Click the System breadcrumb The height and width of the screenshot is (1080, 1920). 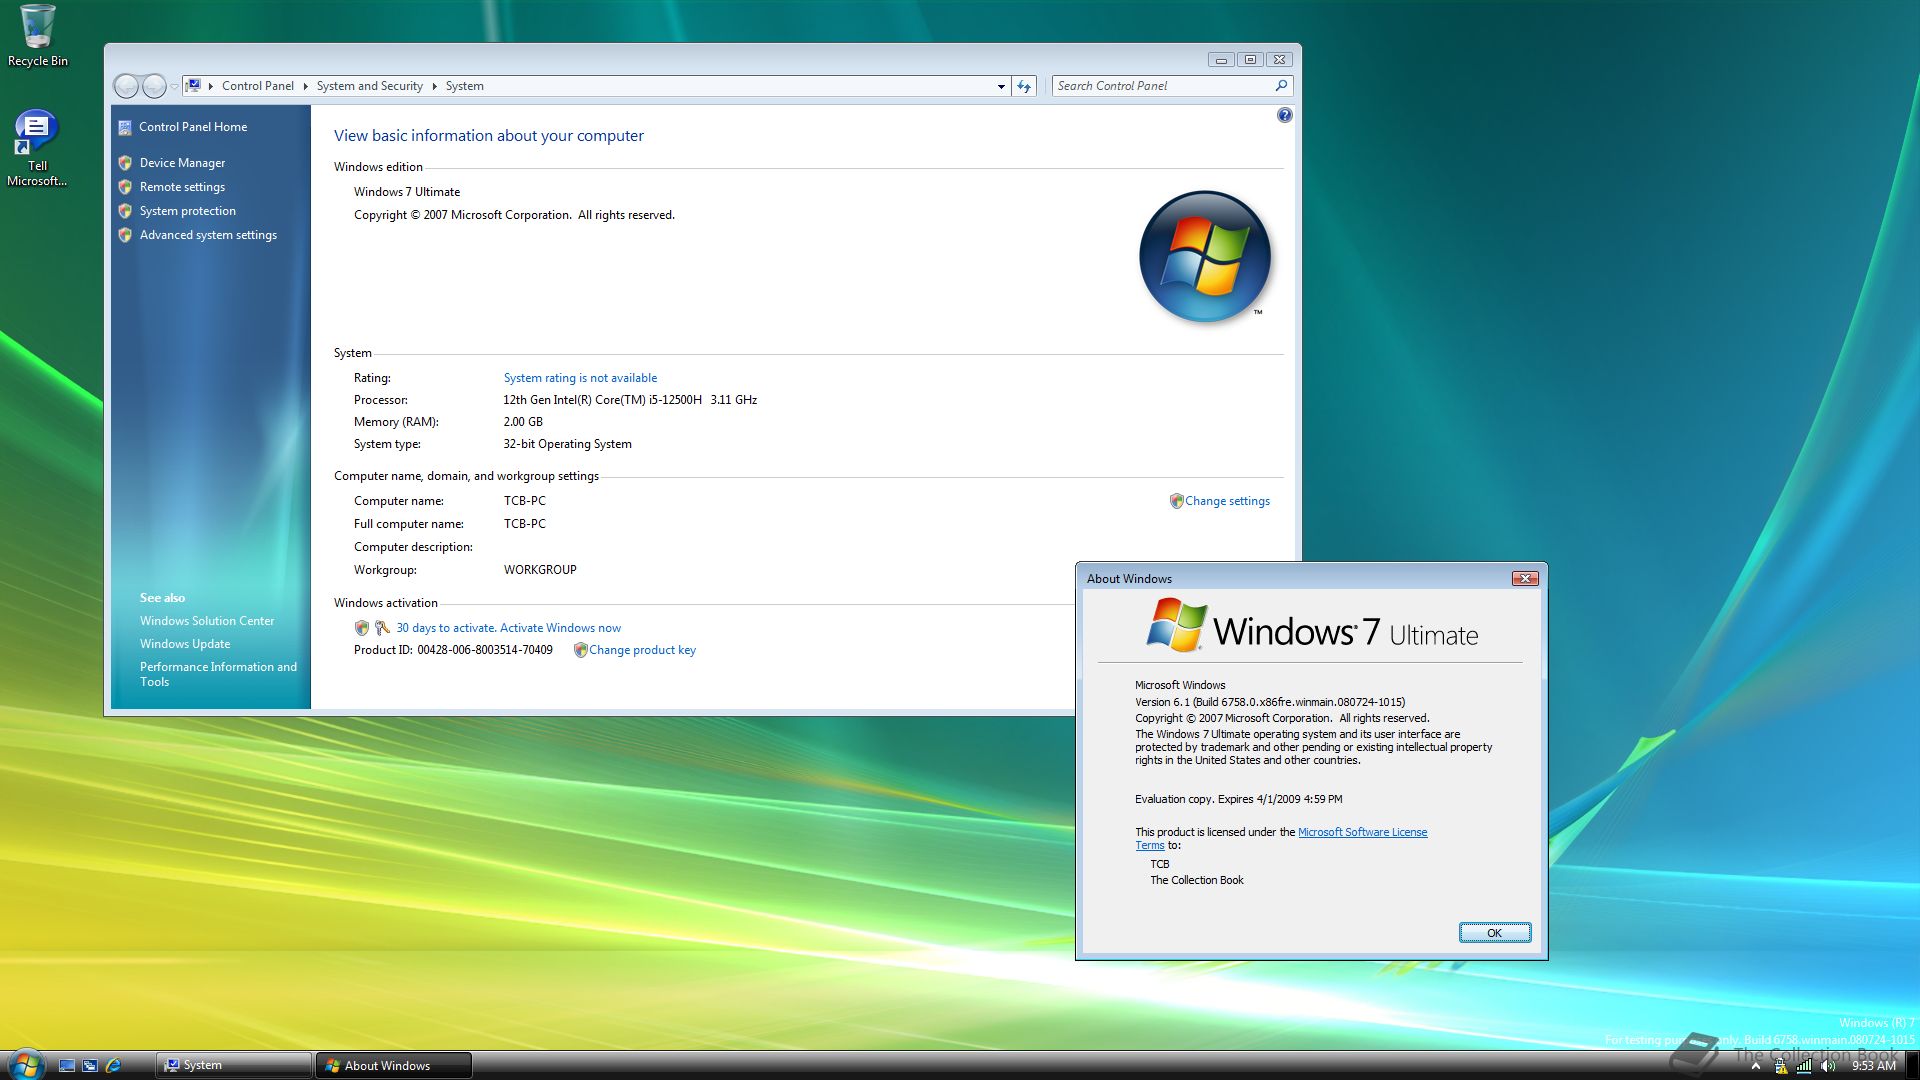pos(465,86)
